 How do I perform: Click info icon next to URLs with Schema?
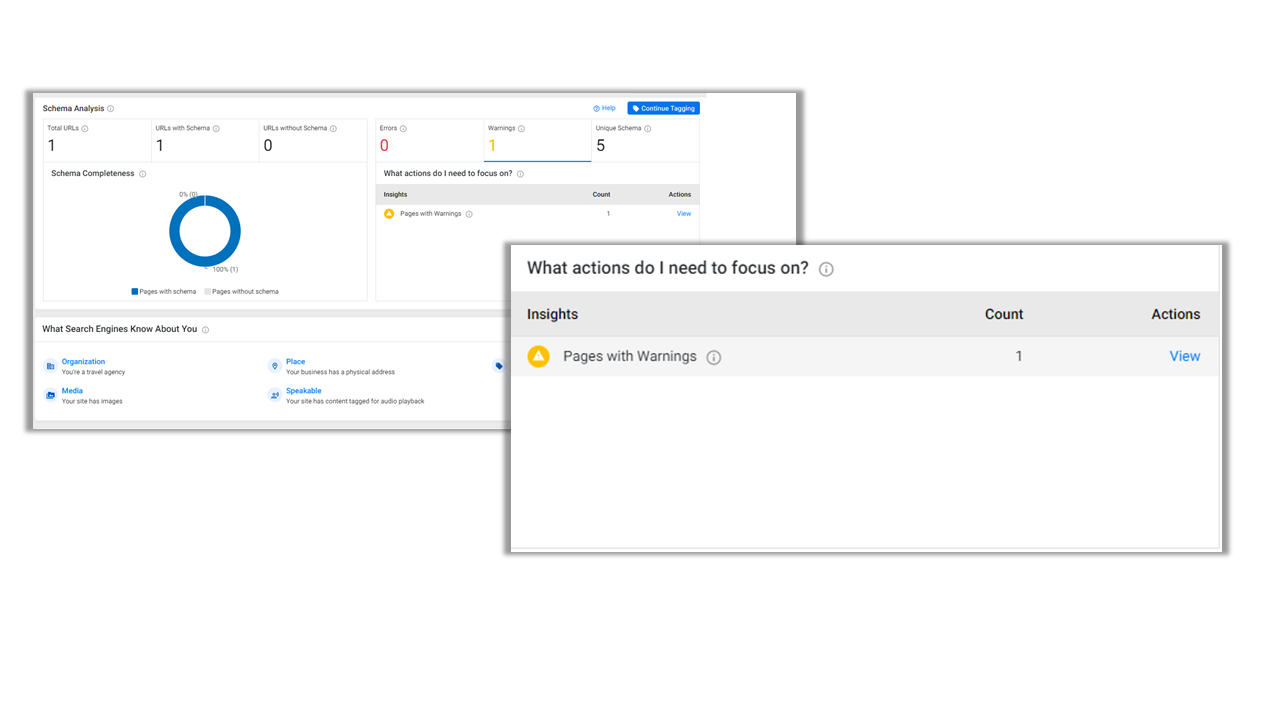(216, 129)
